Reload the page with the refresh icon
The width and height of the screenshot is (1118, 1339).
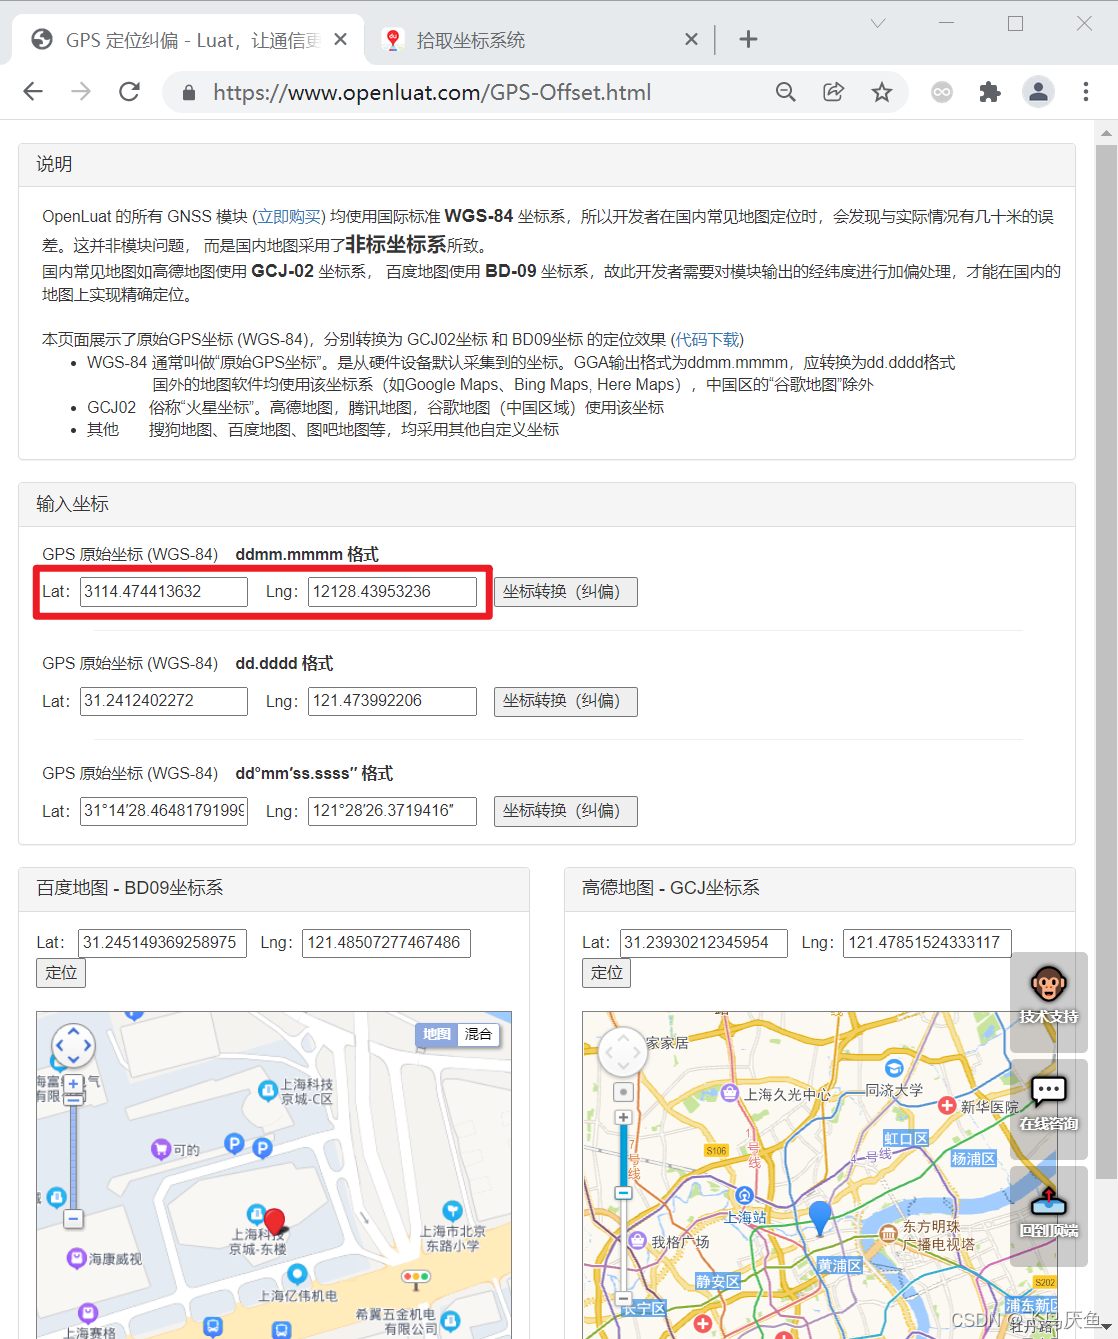point(129,92)
